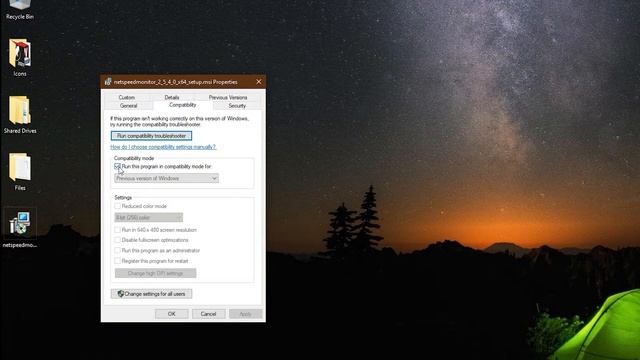Switch to the Previous Versions tab
This screenshot has height=360, width=640.
click(x=228, y=97)
